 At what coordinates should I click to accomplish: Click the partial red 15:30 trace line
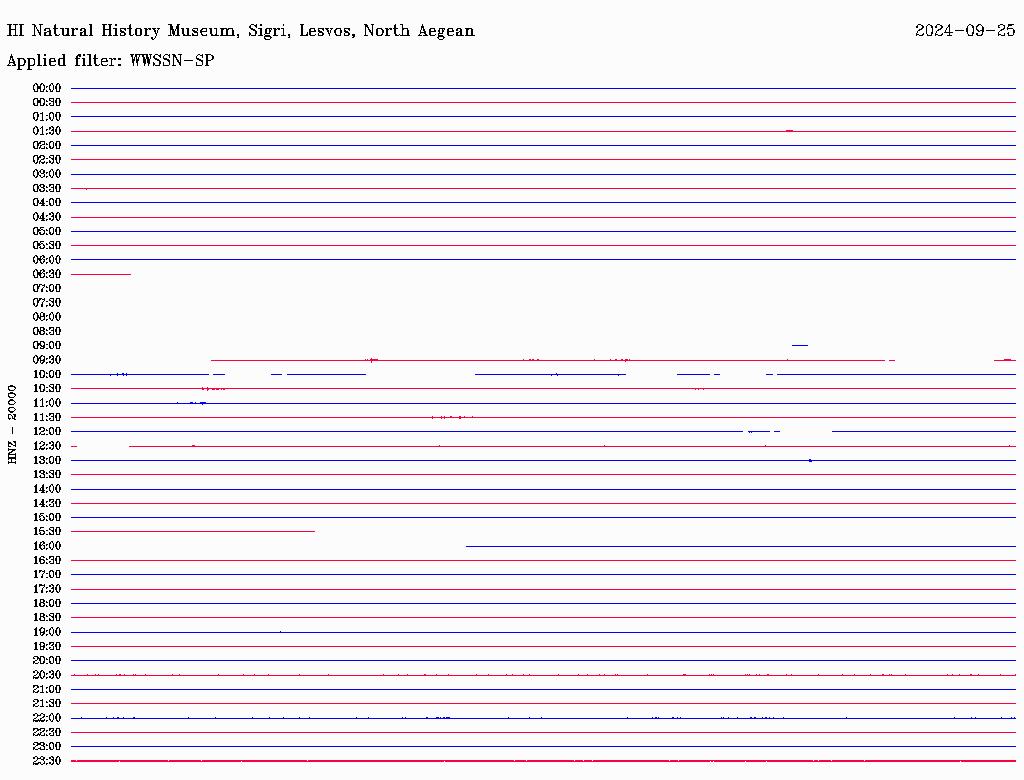coord(193,532)
